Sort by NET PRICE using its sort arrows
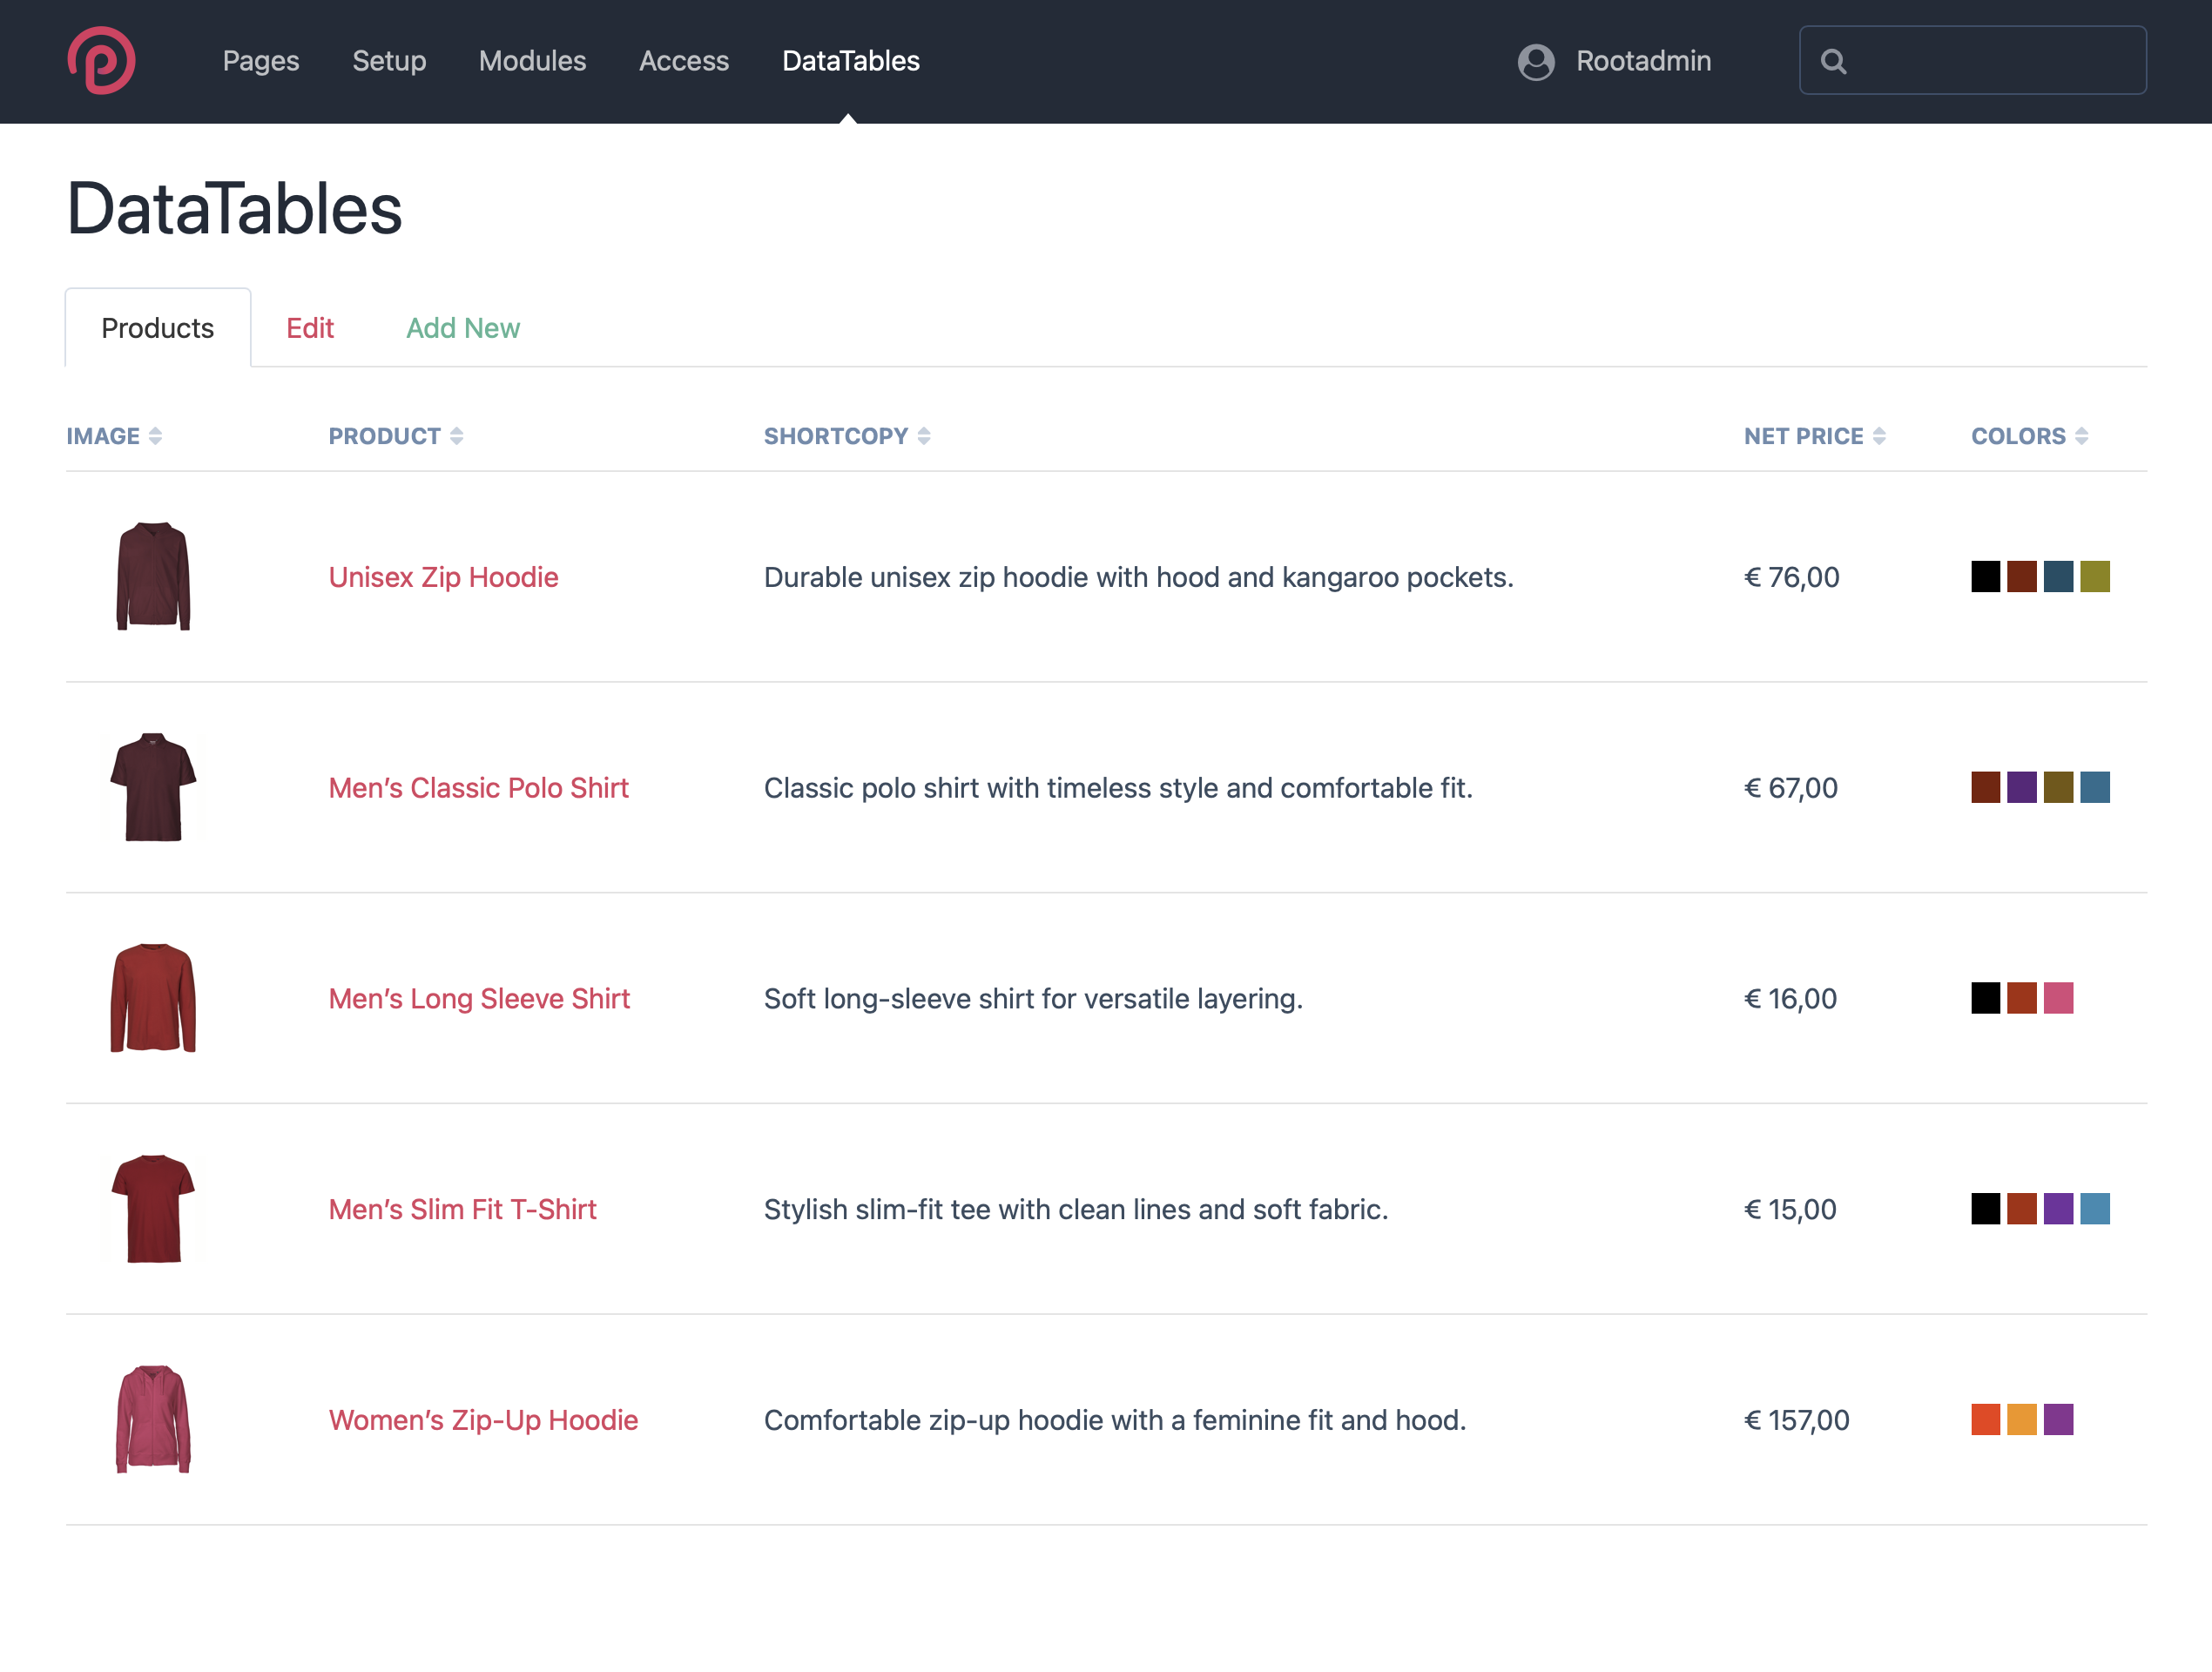Viewport: 2212px width, 1672px height. [1882, 435]
